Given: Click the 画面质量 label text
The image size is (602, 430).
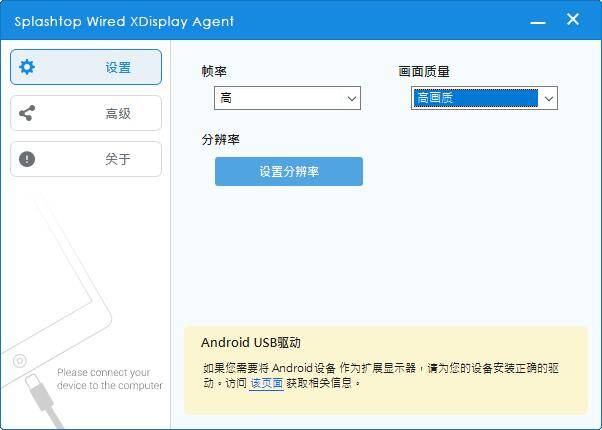Looking at the screenshot, I should point(424,71).
